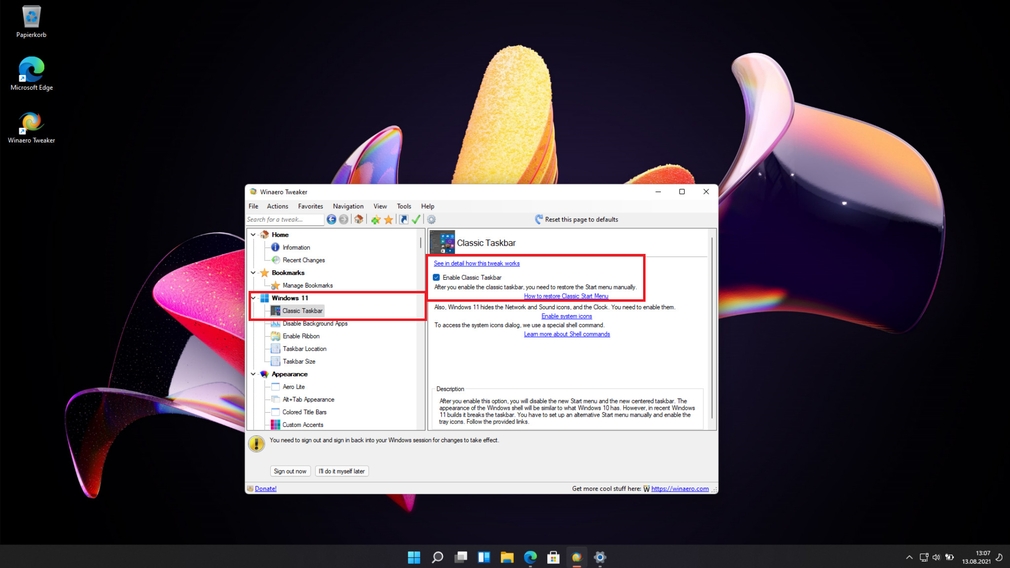The width and height of the screenshot is (1010, 568).
Task: Open the View menu
Action: (x=380, y=206)
